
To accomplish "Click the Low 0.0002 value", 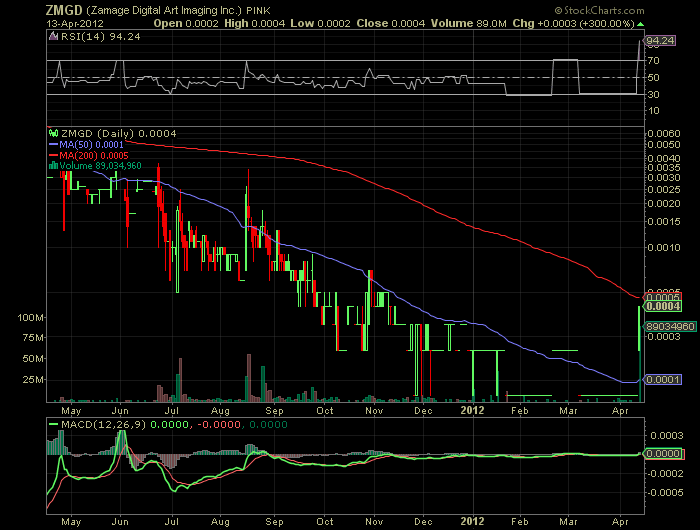I will (x=321, y=24).
